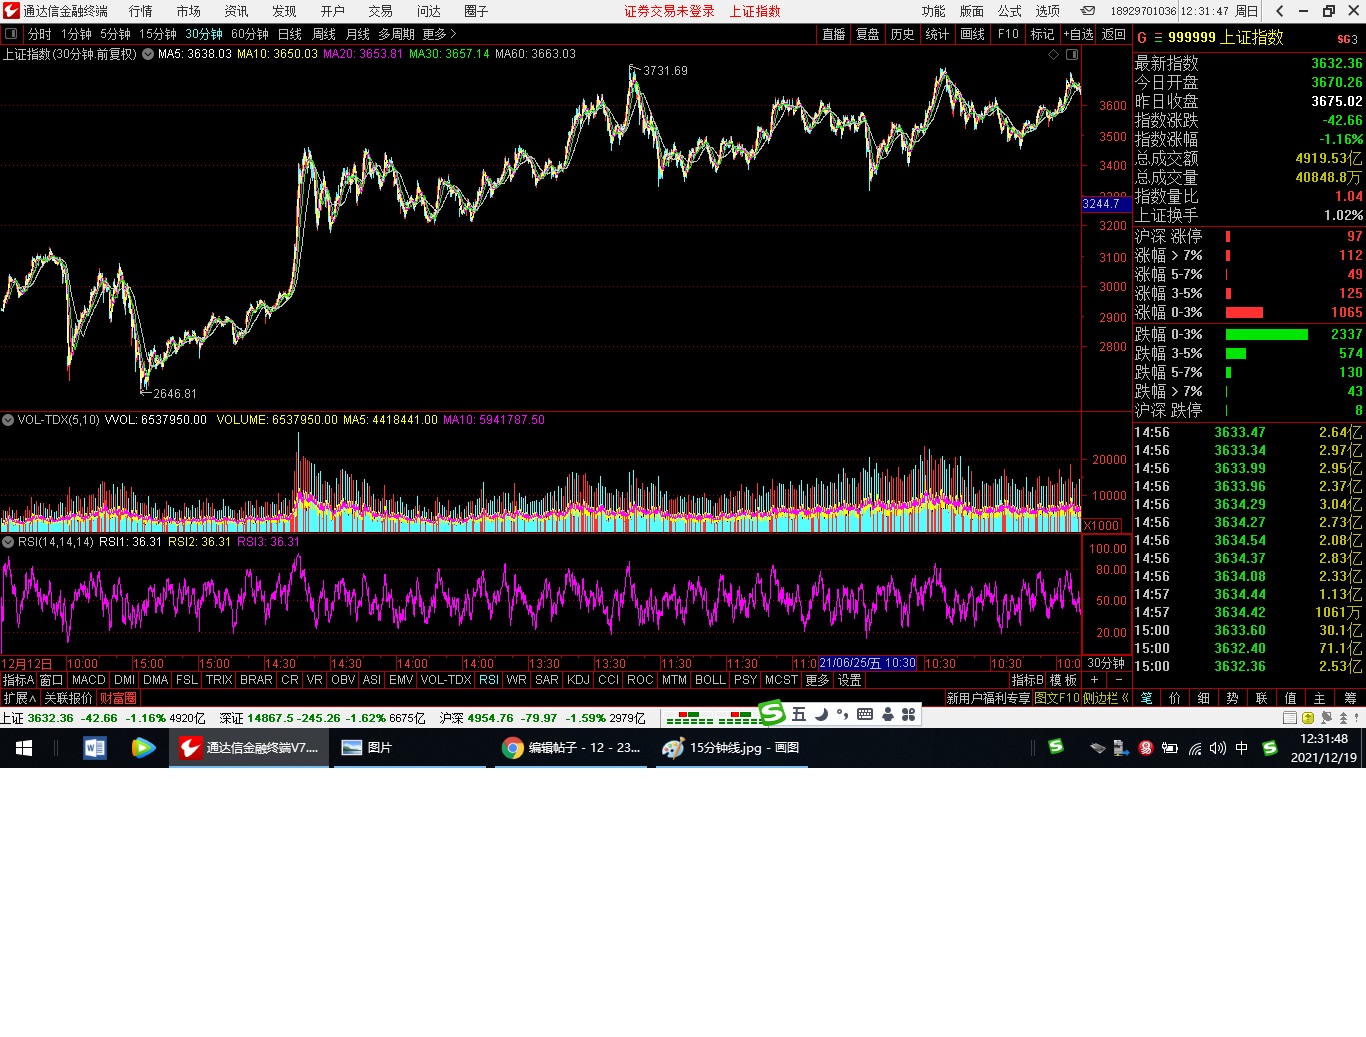Click the 返回 back button

click(1114, 34)
